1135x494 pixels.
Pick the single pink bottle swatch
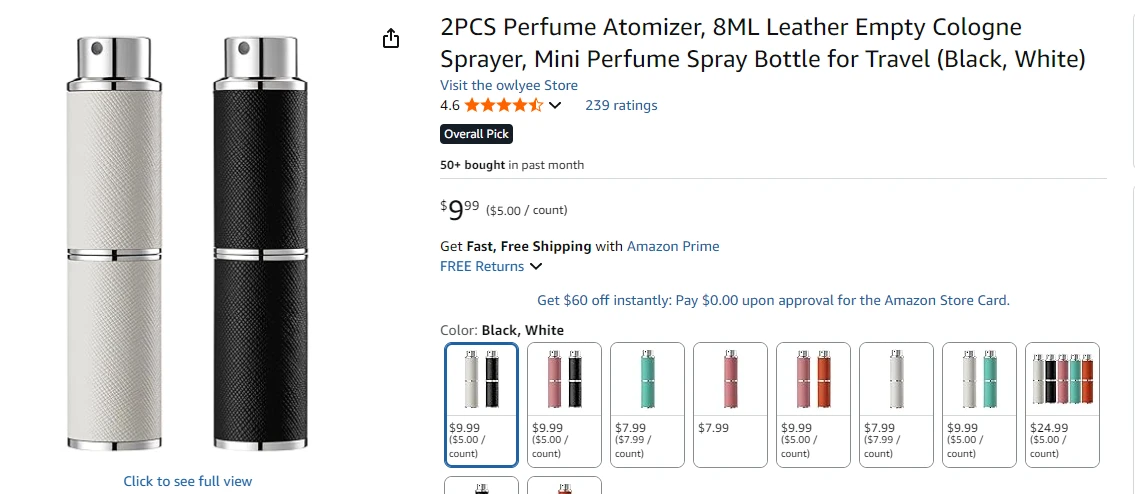click(730, 404)
